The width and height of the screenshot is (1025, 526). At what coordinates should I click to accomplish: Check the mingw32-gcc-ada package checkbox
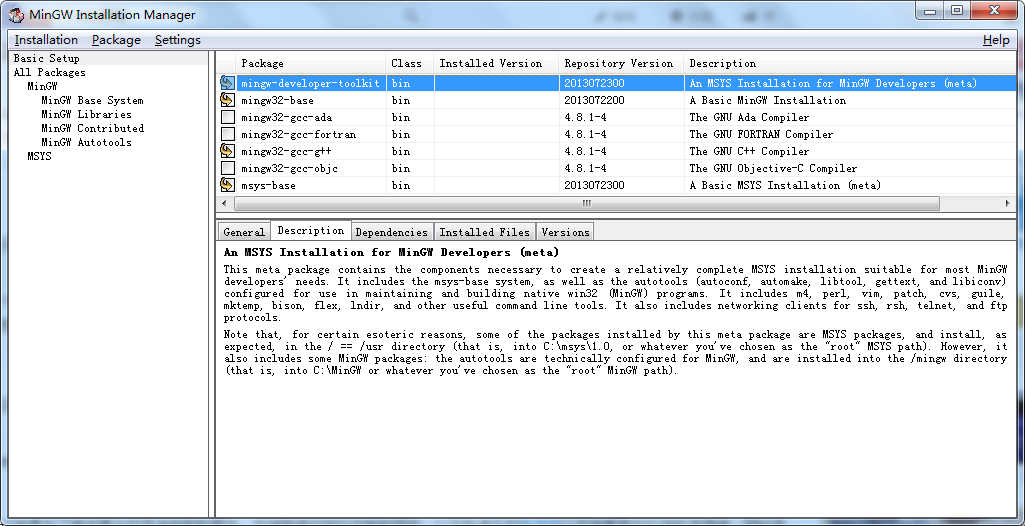tap(227, 118)
